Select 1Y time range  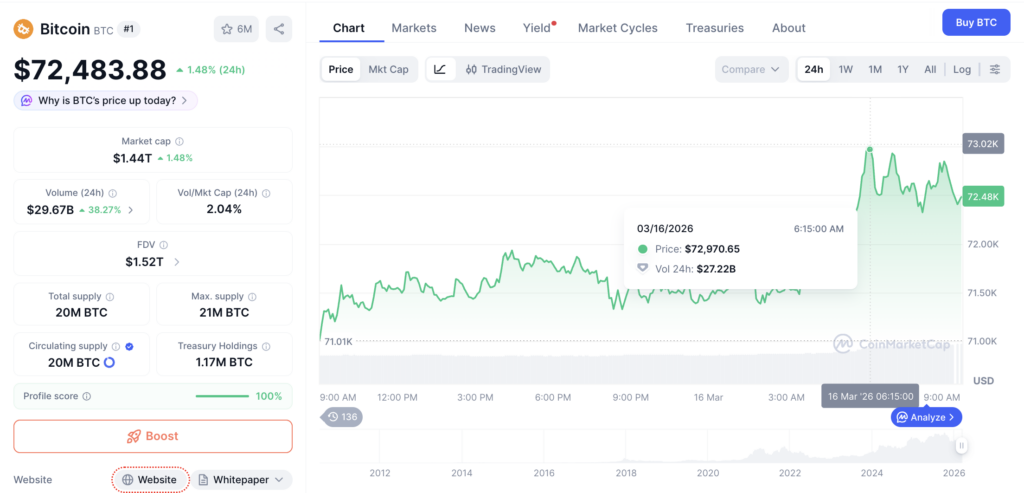(x=903, y=69)
